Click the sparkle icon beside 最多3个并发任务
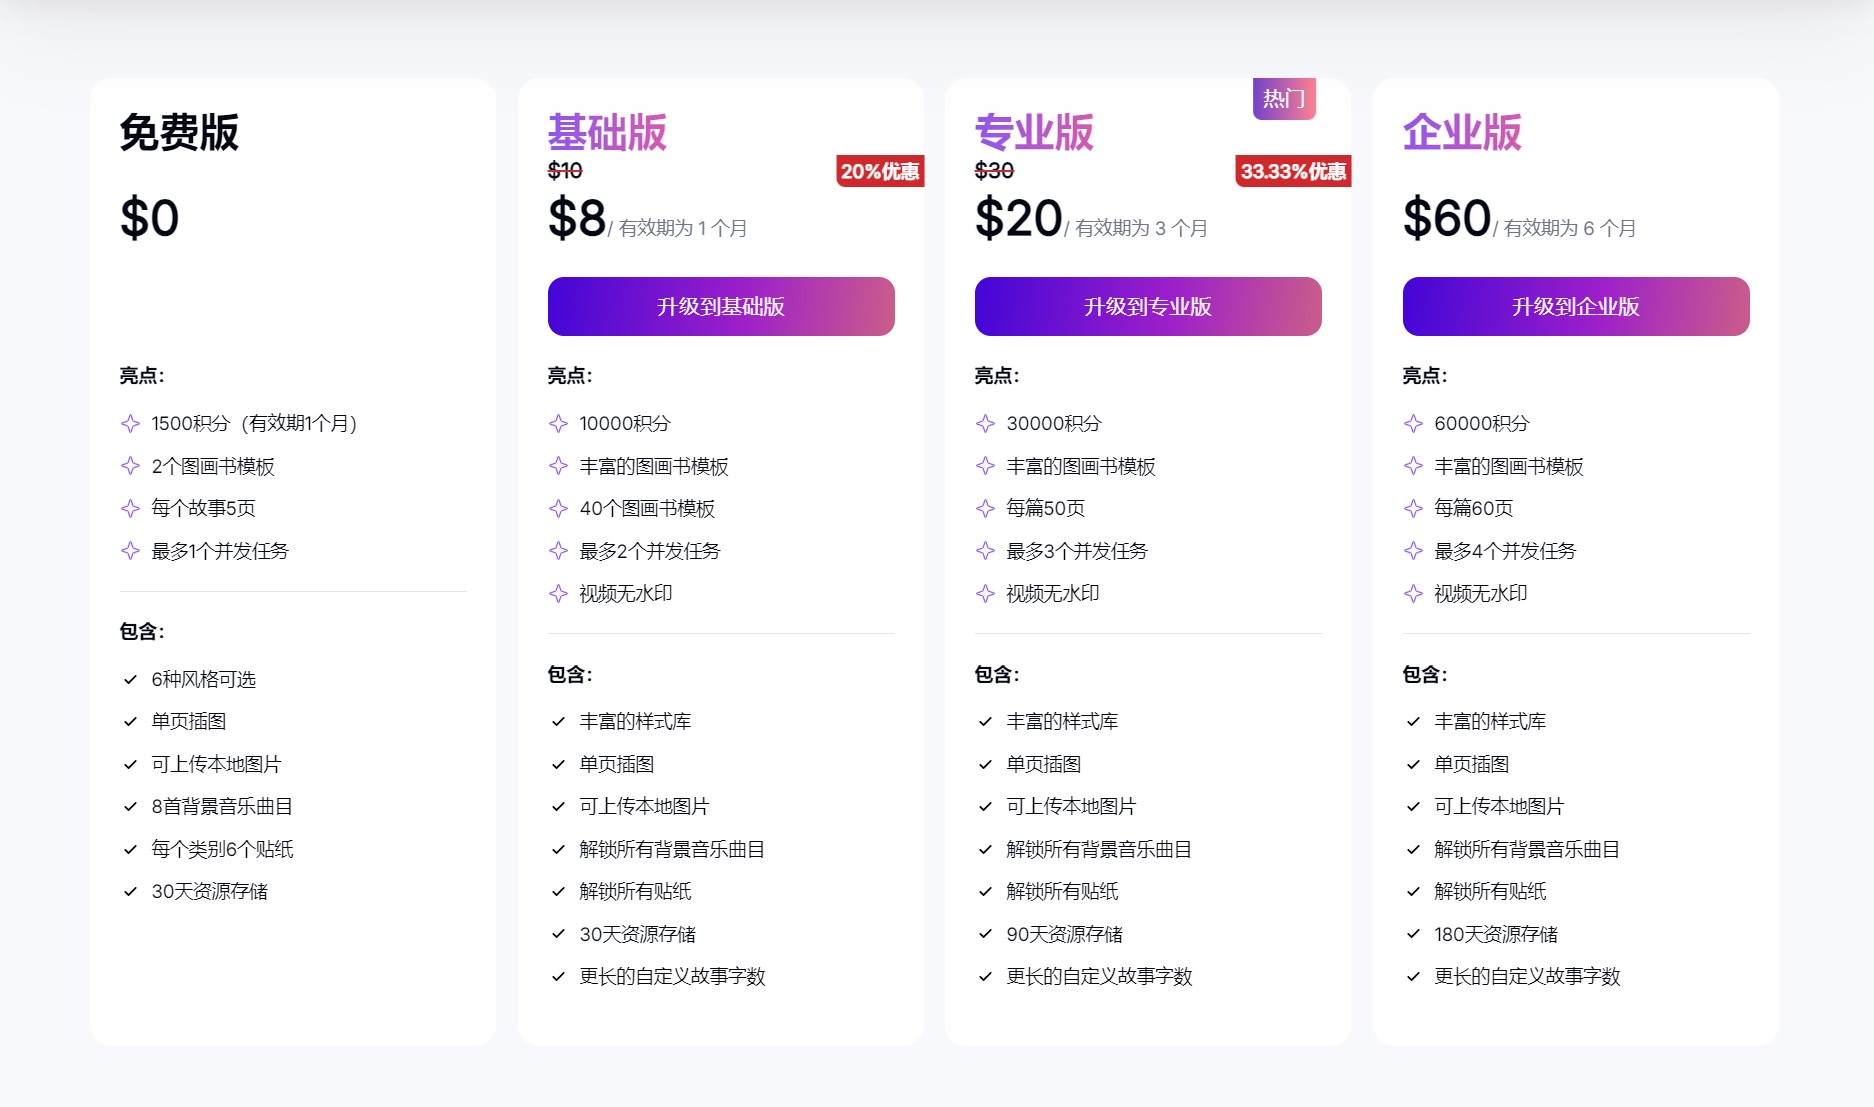 tap(985, 551)
